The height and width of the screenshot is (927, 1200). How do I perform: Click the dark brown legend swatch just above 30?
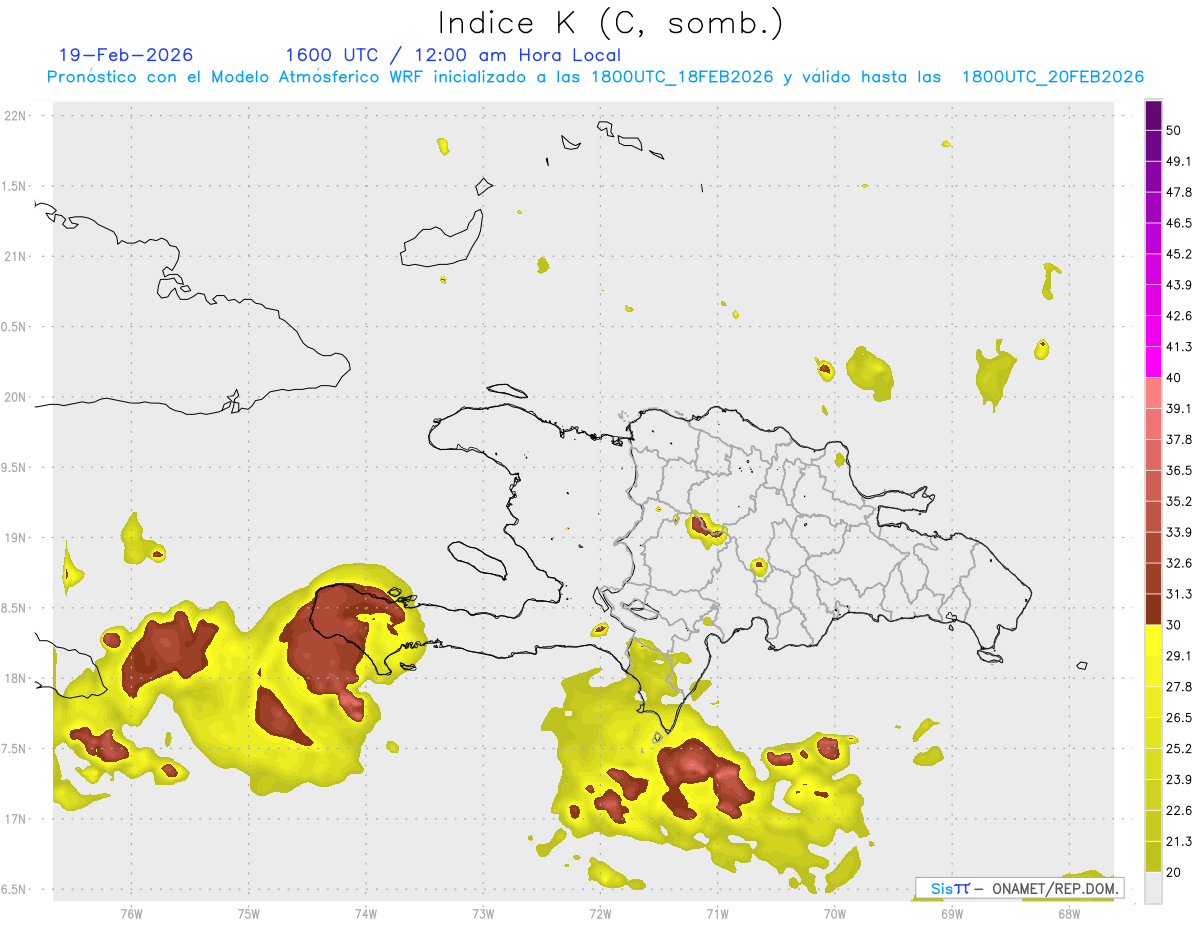1154,610
